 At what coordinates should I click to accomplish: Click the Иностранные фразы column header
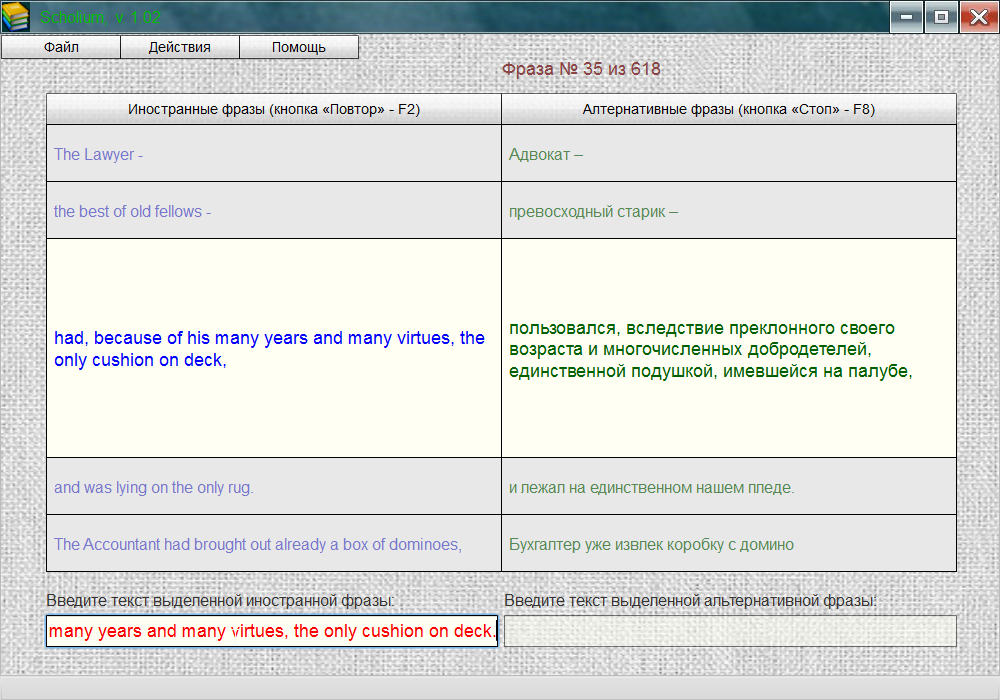[273, 109]
